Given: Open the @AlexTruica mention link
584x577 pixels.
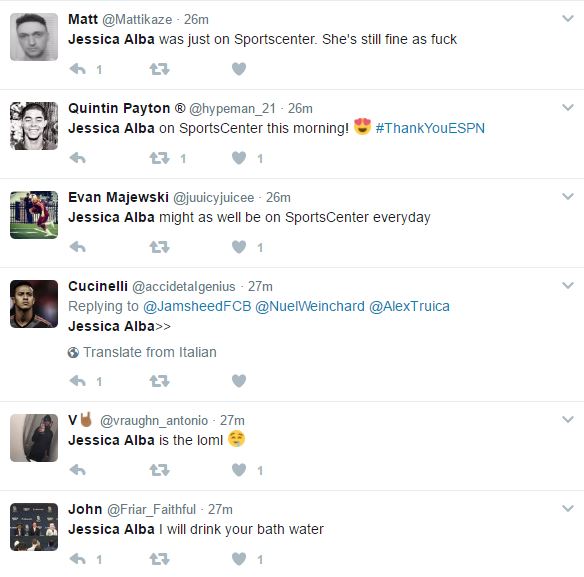Looking at the screenshot, I should pos(409,306).
